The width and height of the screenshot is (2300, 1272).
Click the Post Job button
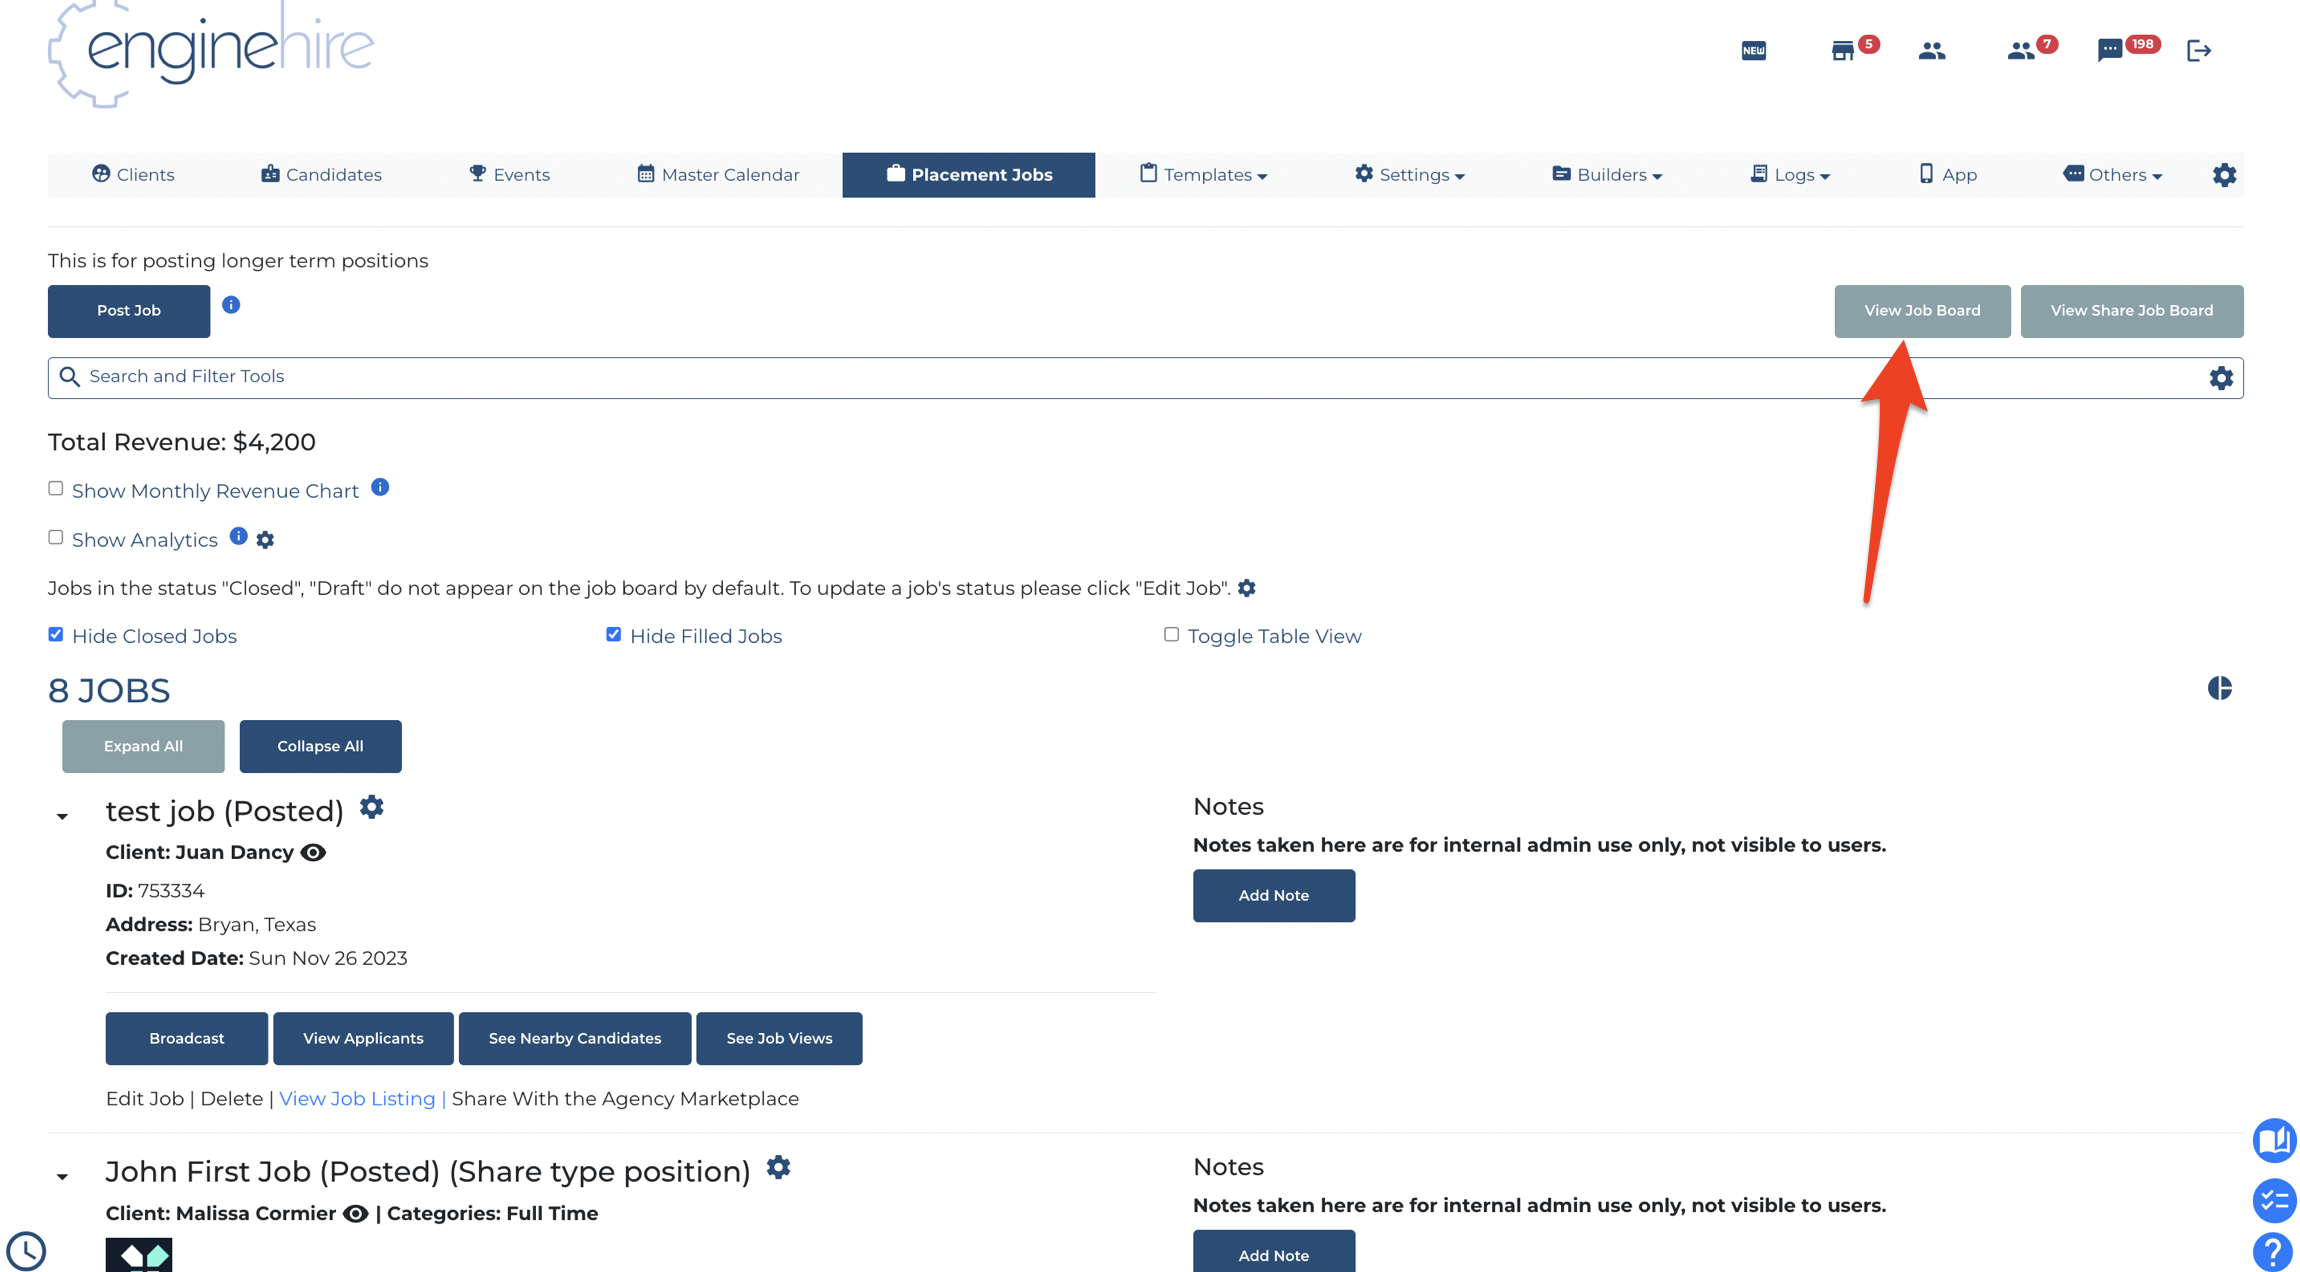pos(129,311)
